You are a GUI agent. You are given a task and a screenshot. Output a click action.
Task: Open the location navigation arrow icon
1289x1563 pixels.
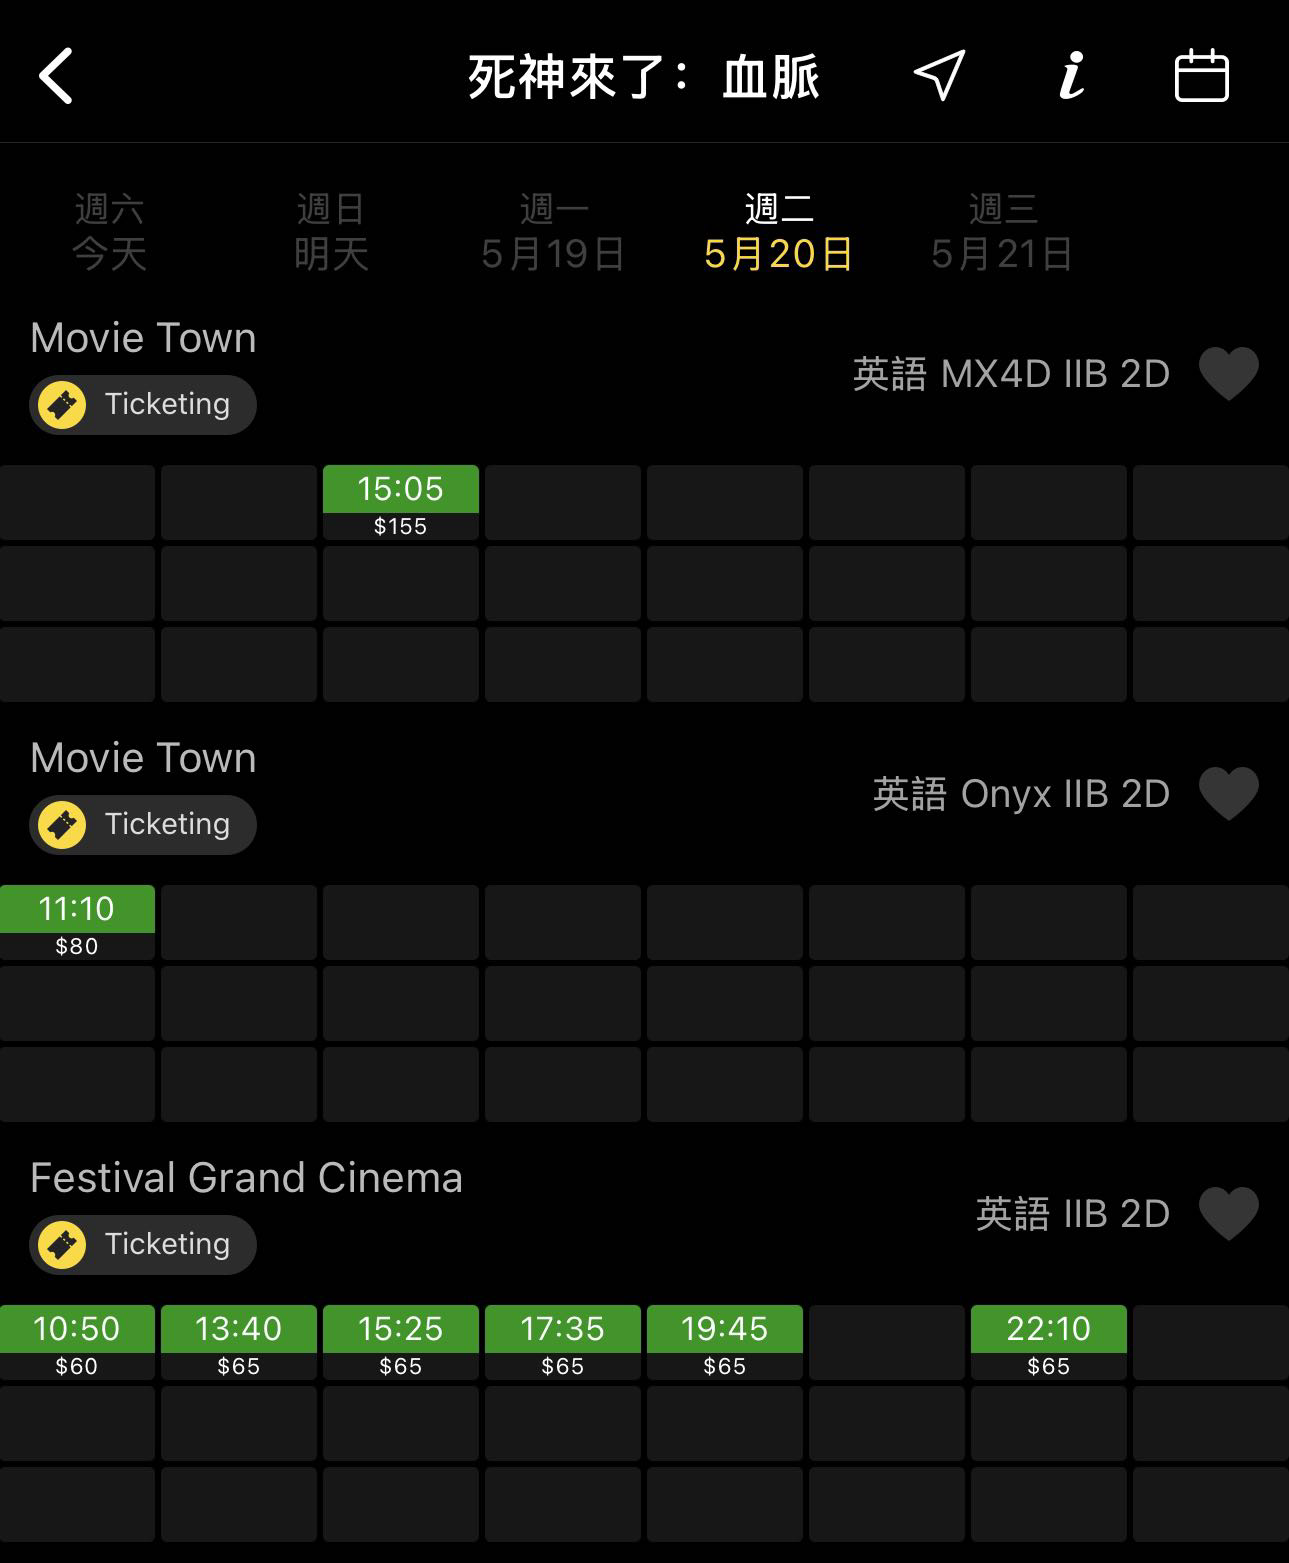coord(939,75)
